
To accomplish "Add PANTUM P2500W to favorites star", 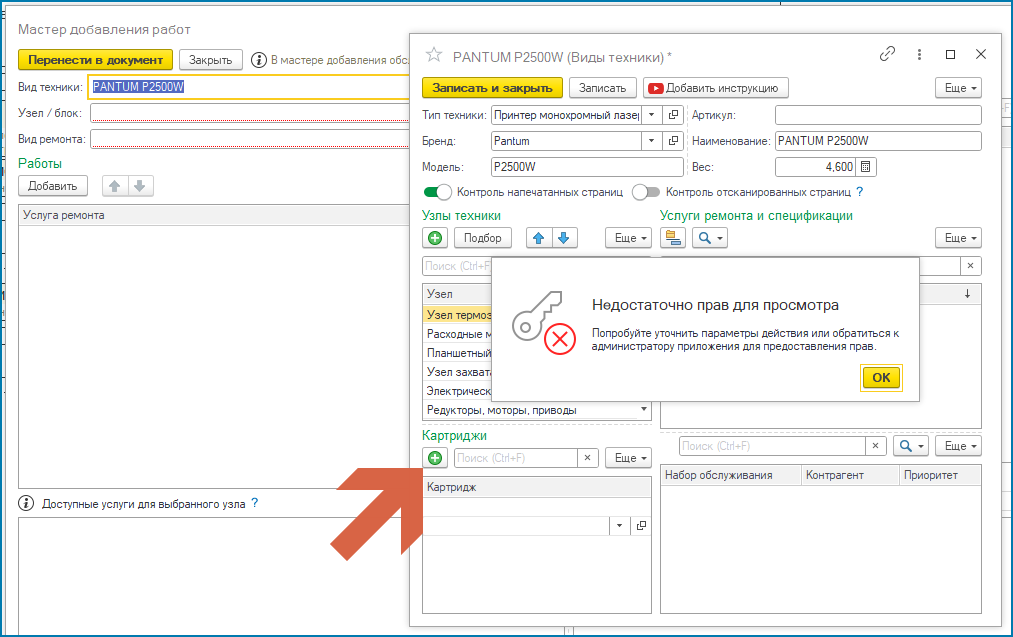I will click(433, 55).
